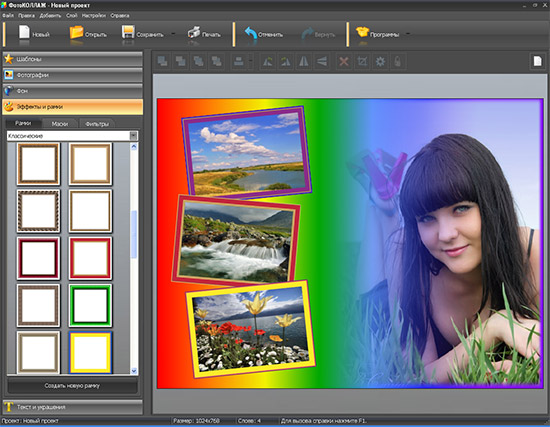The image size is (550, 427).
Task: Open the Справка menu
Action: (120, 15)
